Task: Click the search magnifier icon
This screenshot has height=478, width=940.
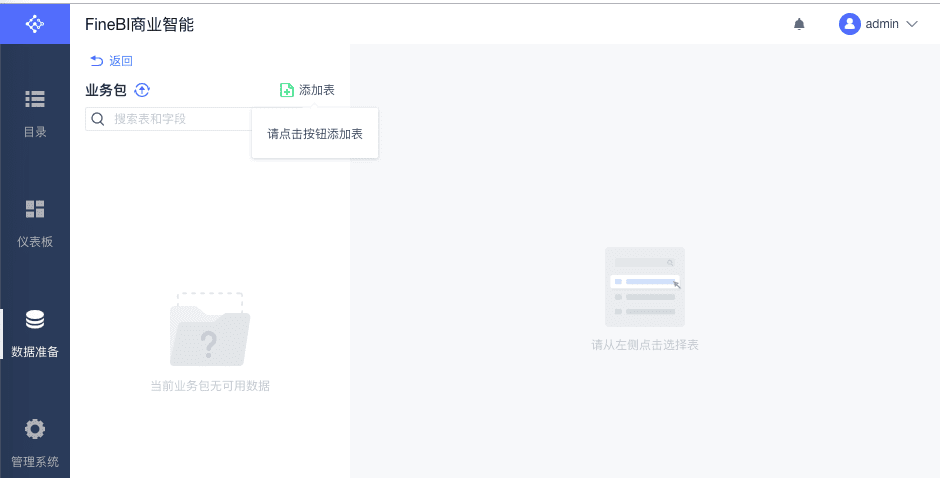Action: pos(98,119)
